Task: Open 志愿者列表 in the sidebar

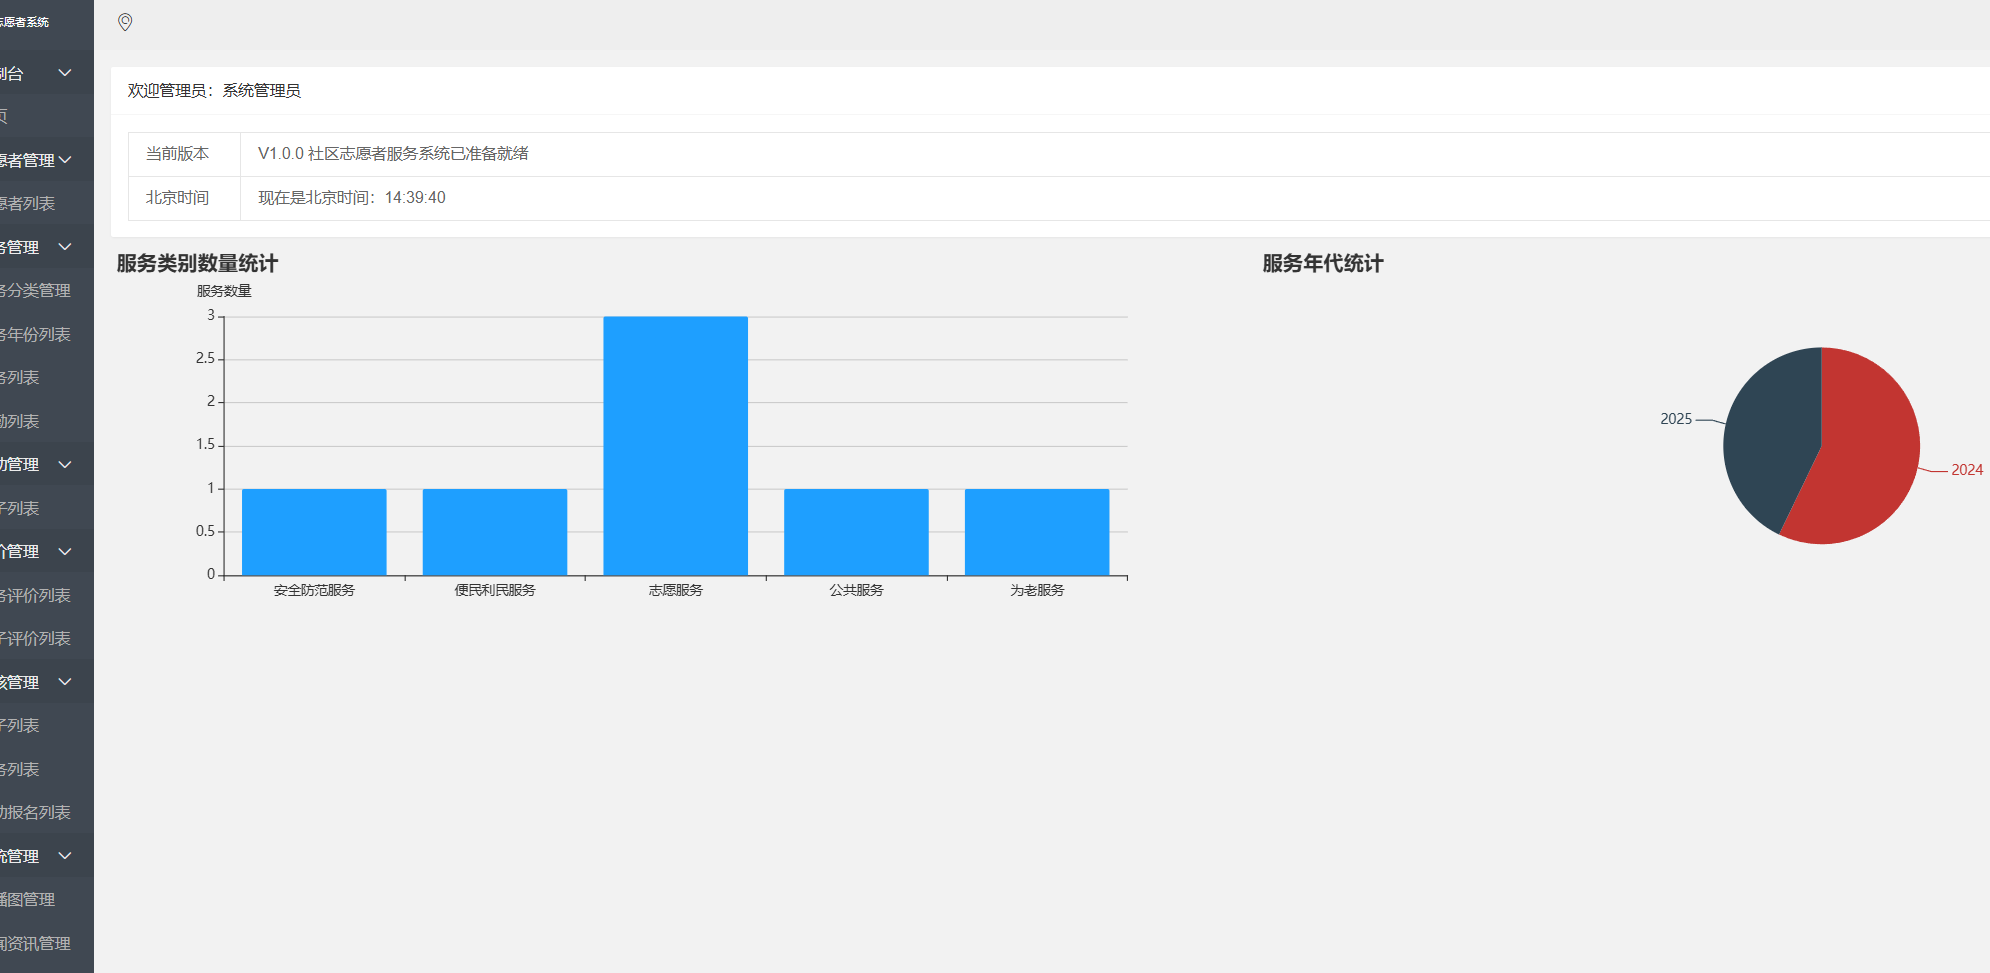Action: point(28,204)
